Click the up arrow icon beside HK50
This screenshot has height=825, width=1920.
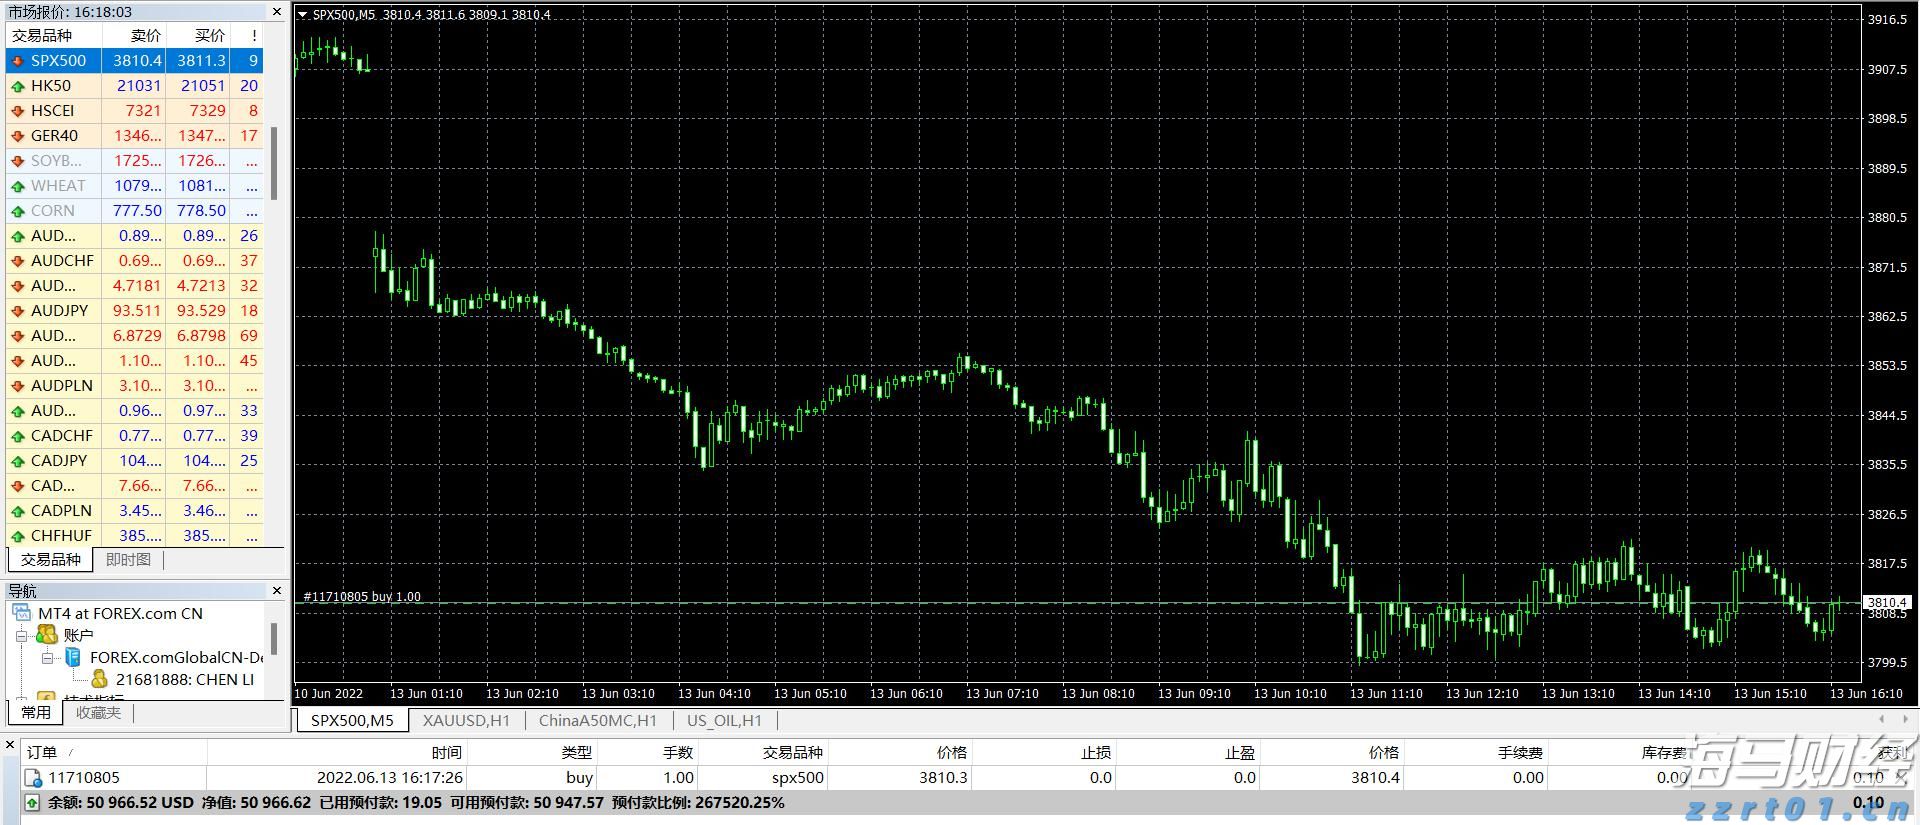tap(18, 86)
